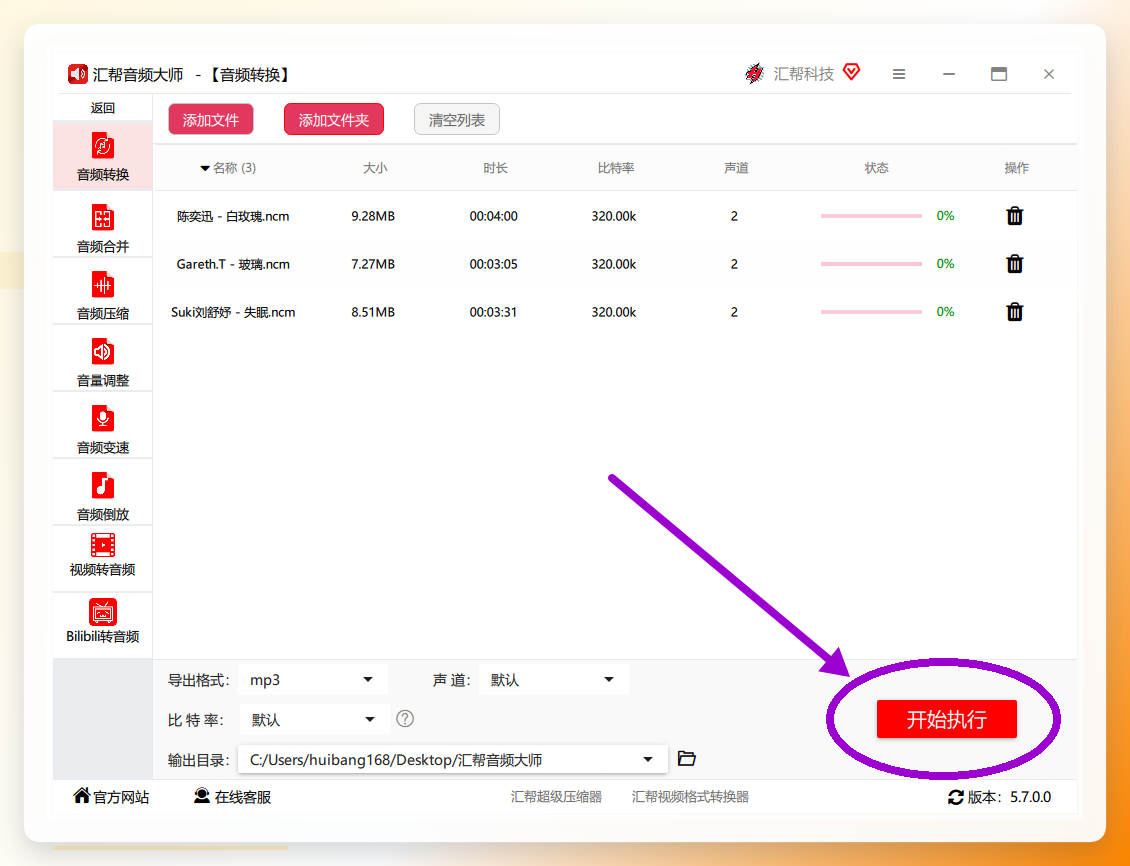The height and width of the screenshot is (866, 1130).
Task: Click the 官方网站 home icon
Action: pyautogui.click(x=81, y=795)
